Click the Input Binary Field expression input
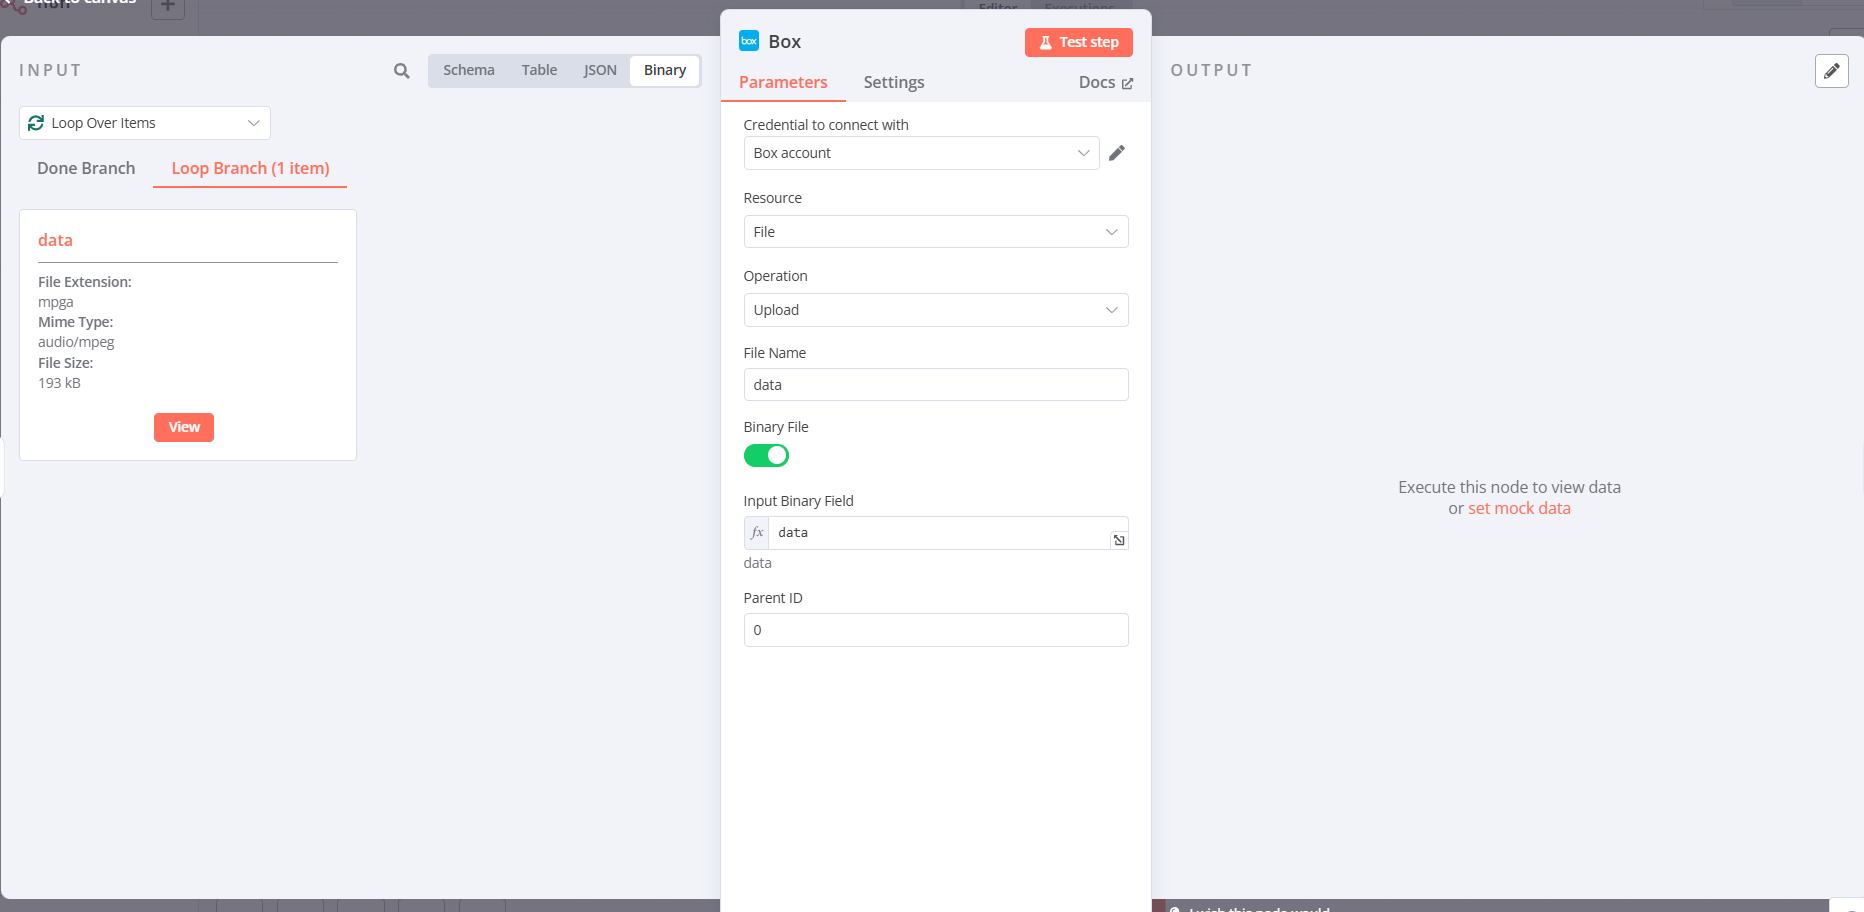 coord(941,533)
